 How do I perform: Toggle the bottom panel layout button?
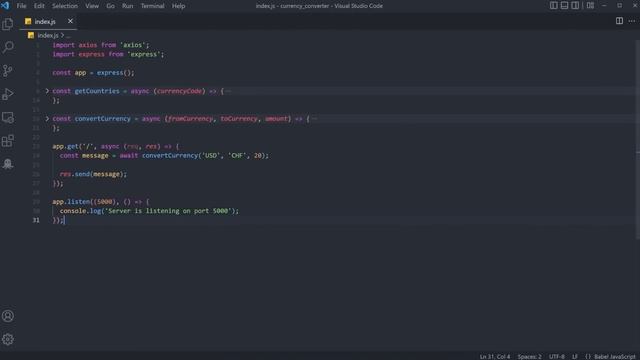click(x=564, y=6)
